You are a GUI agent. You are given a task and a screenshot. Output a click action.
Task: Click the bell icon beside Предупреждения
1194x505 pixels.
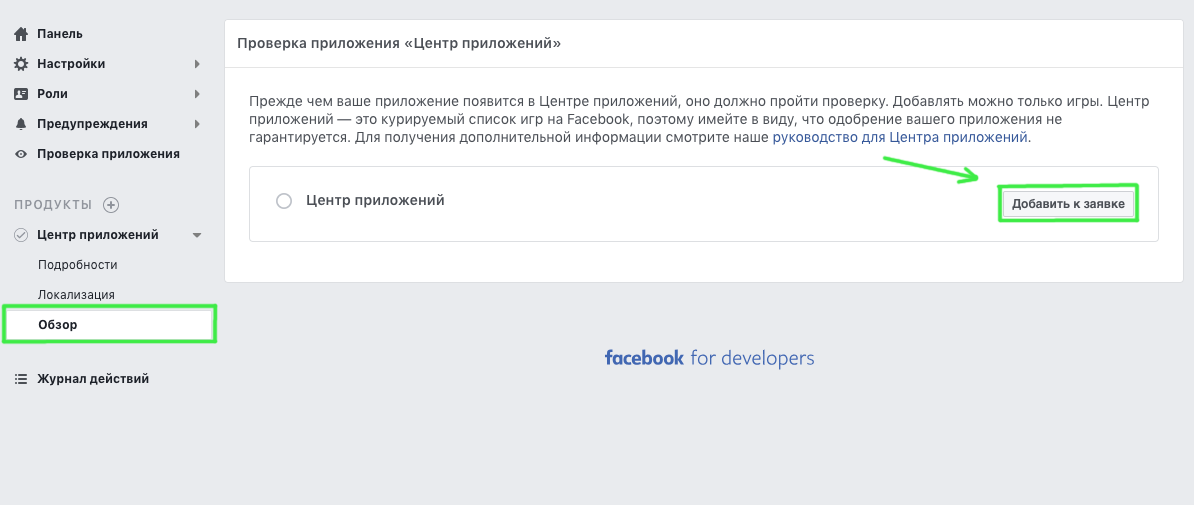[x=21, y=124]
